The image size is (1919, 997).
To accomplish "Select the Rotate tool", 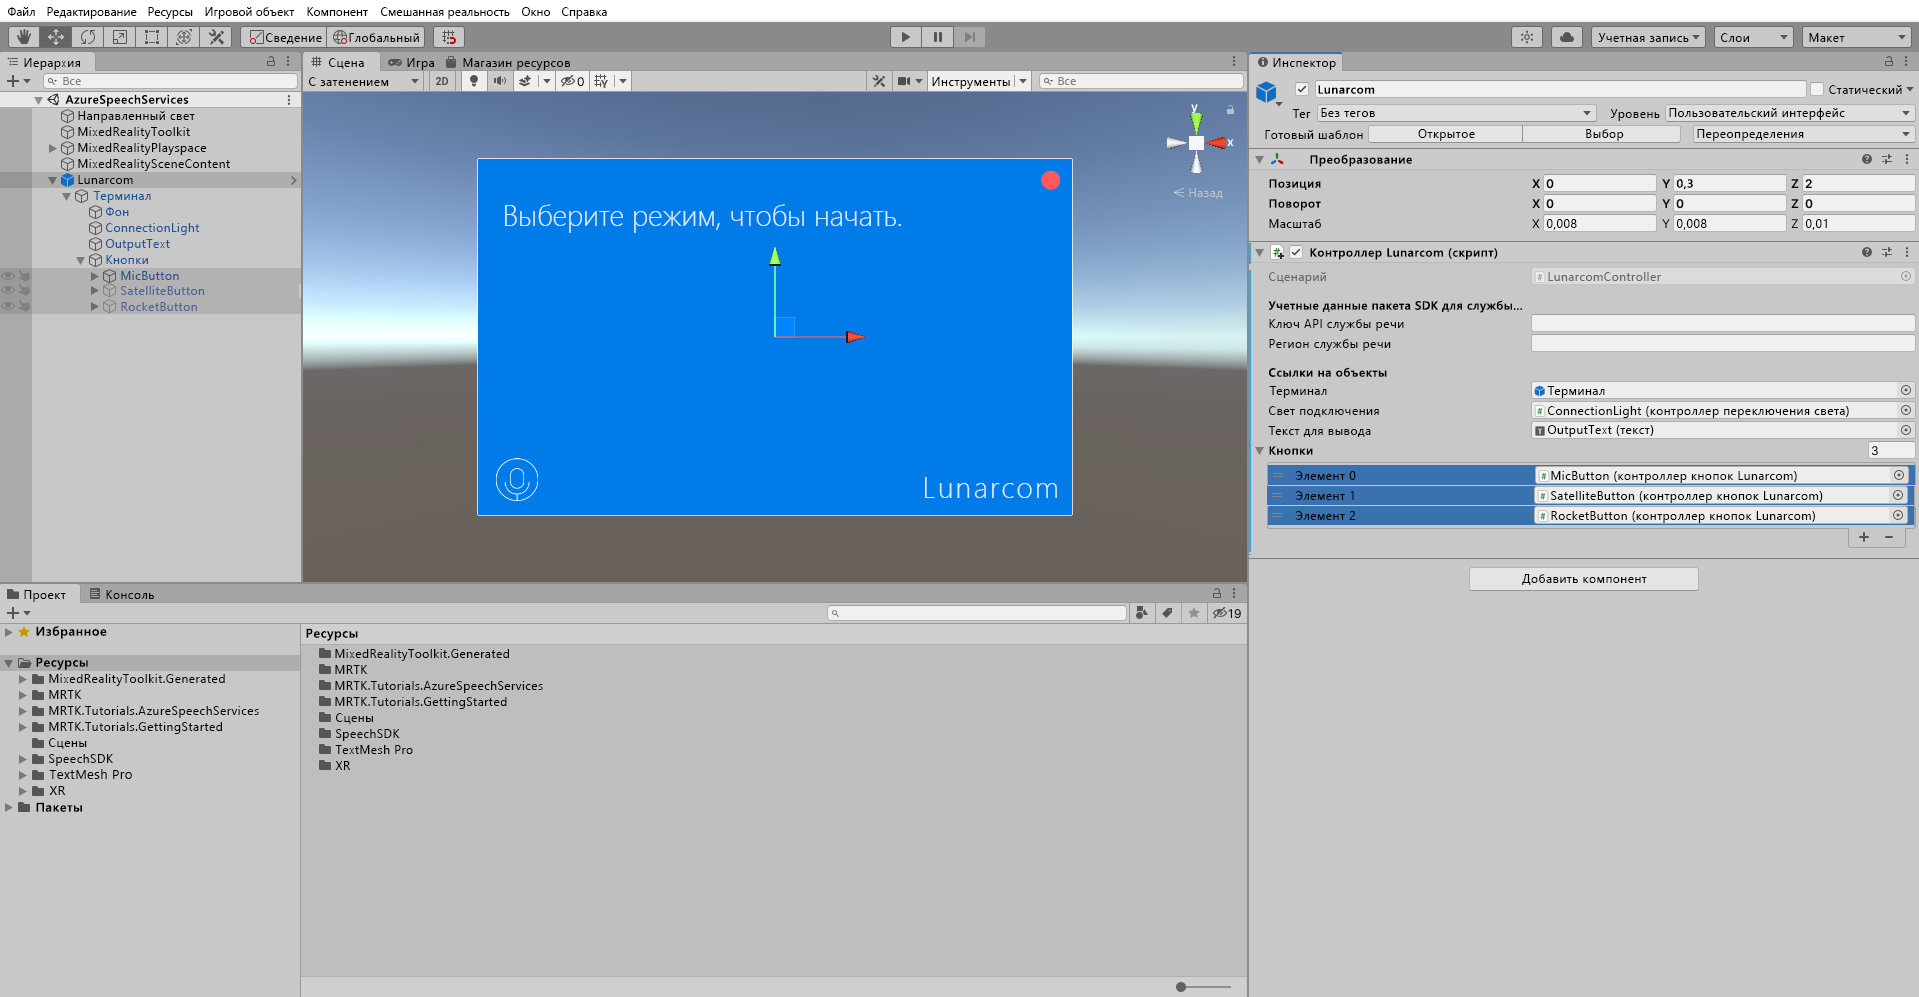I will point(88,37).
